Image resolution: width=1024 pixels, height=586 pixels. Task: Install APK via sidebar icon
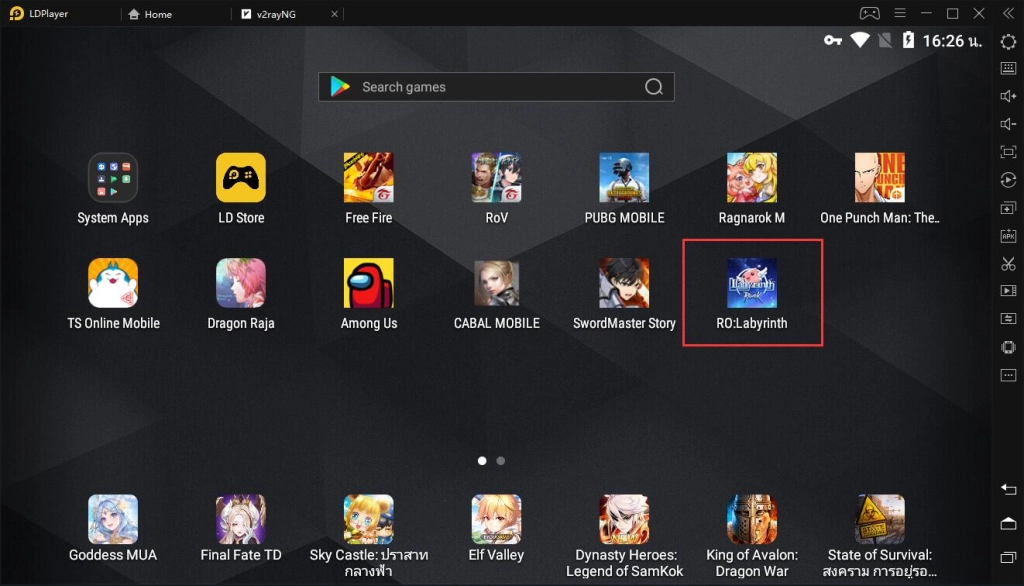[1008, 236]
